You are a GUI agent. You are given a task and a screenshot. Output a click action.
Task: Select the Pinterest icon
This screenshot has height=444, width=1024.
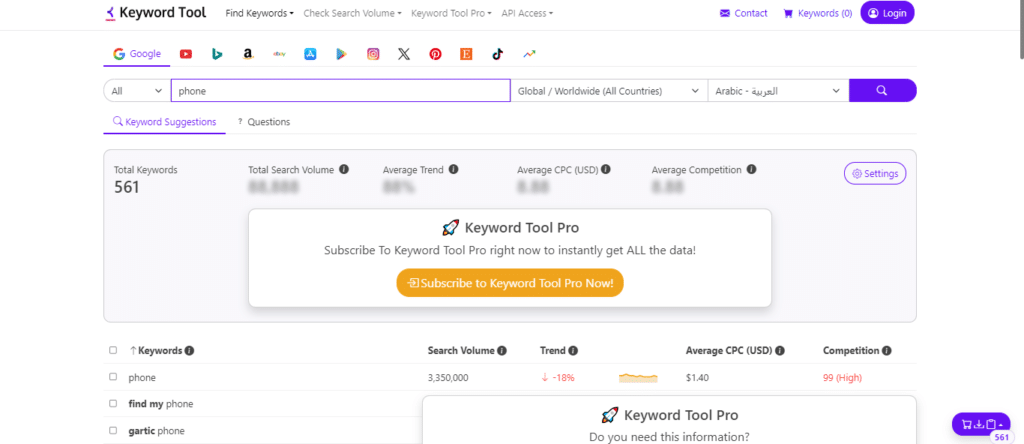click(435, 54)
